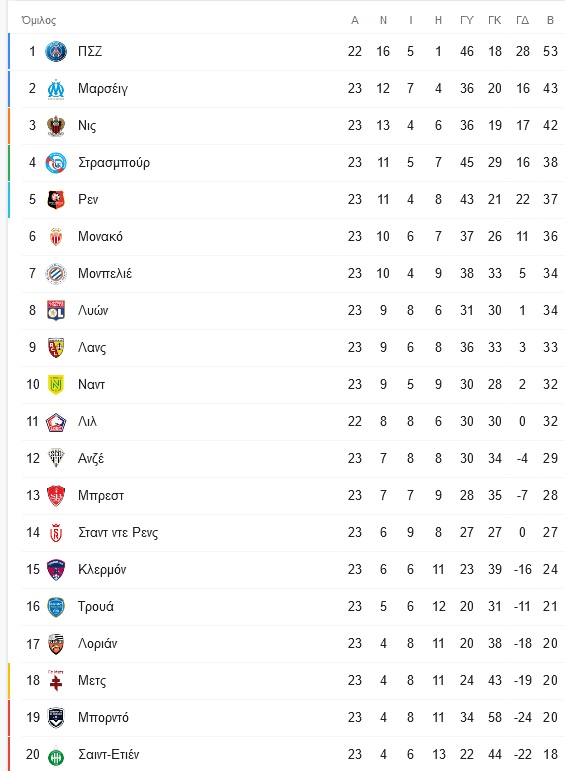This screenshot has height=771, width=580.
Task: Click the Μονακό crest icon
Action: (x=56, y=237)
